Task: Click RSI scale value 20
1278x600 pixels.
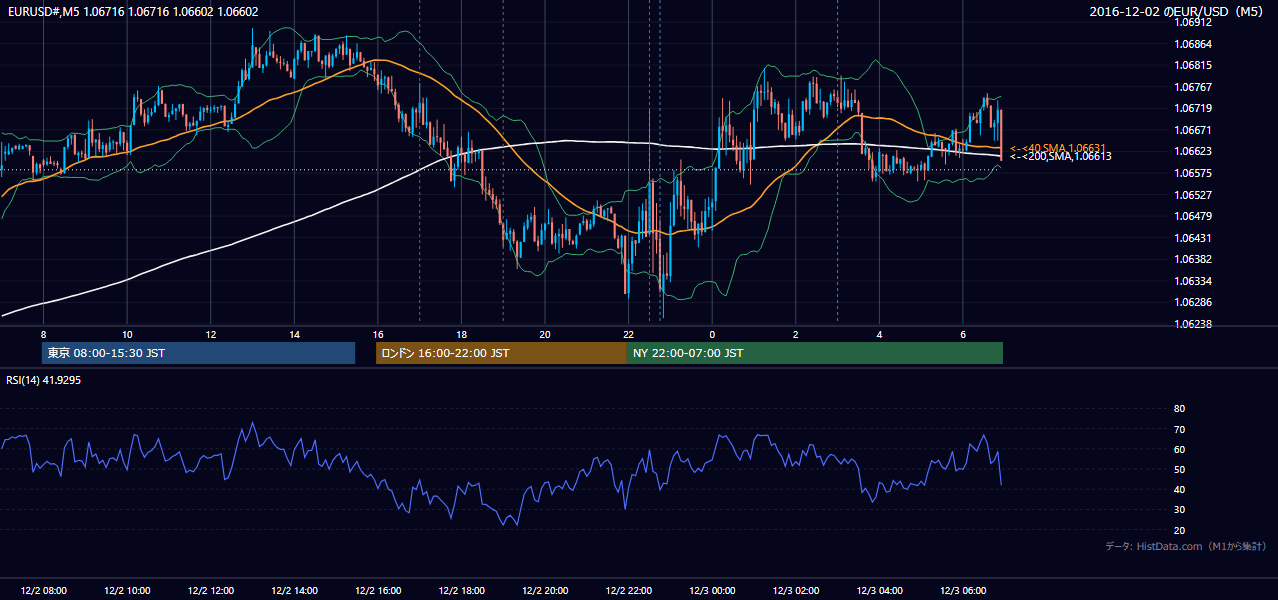Action: click(1179, 530)
